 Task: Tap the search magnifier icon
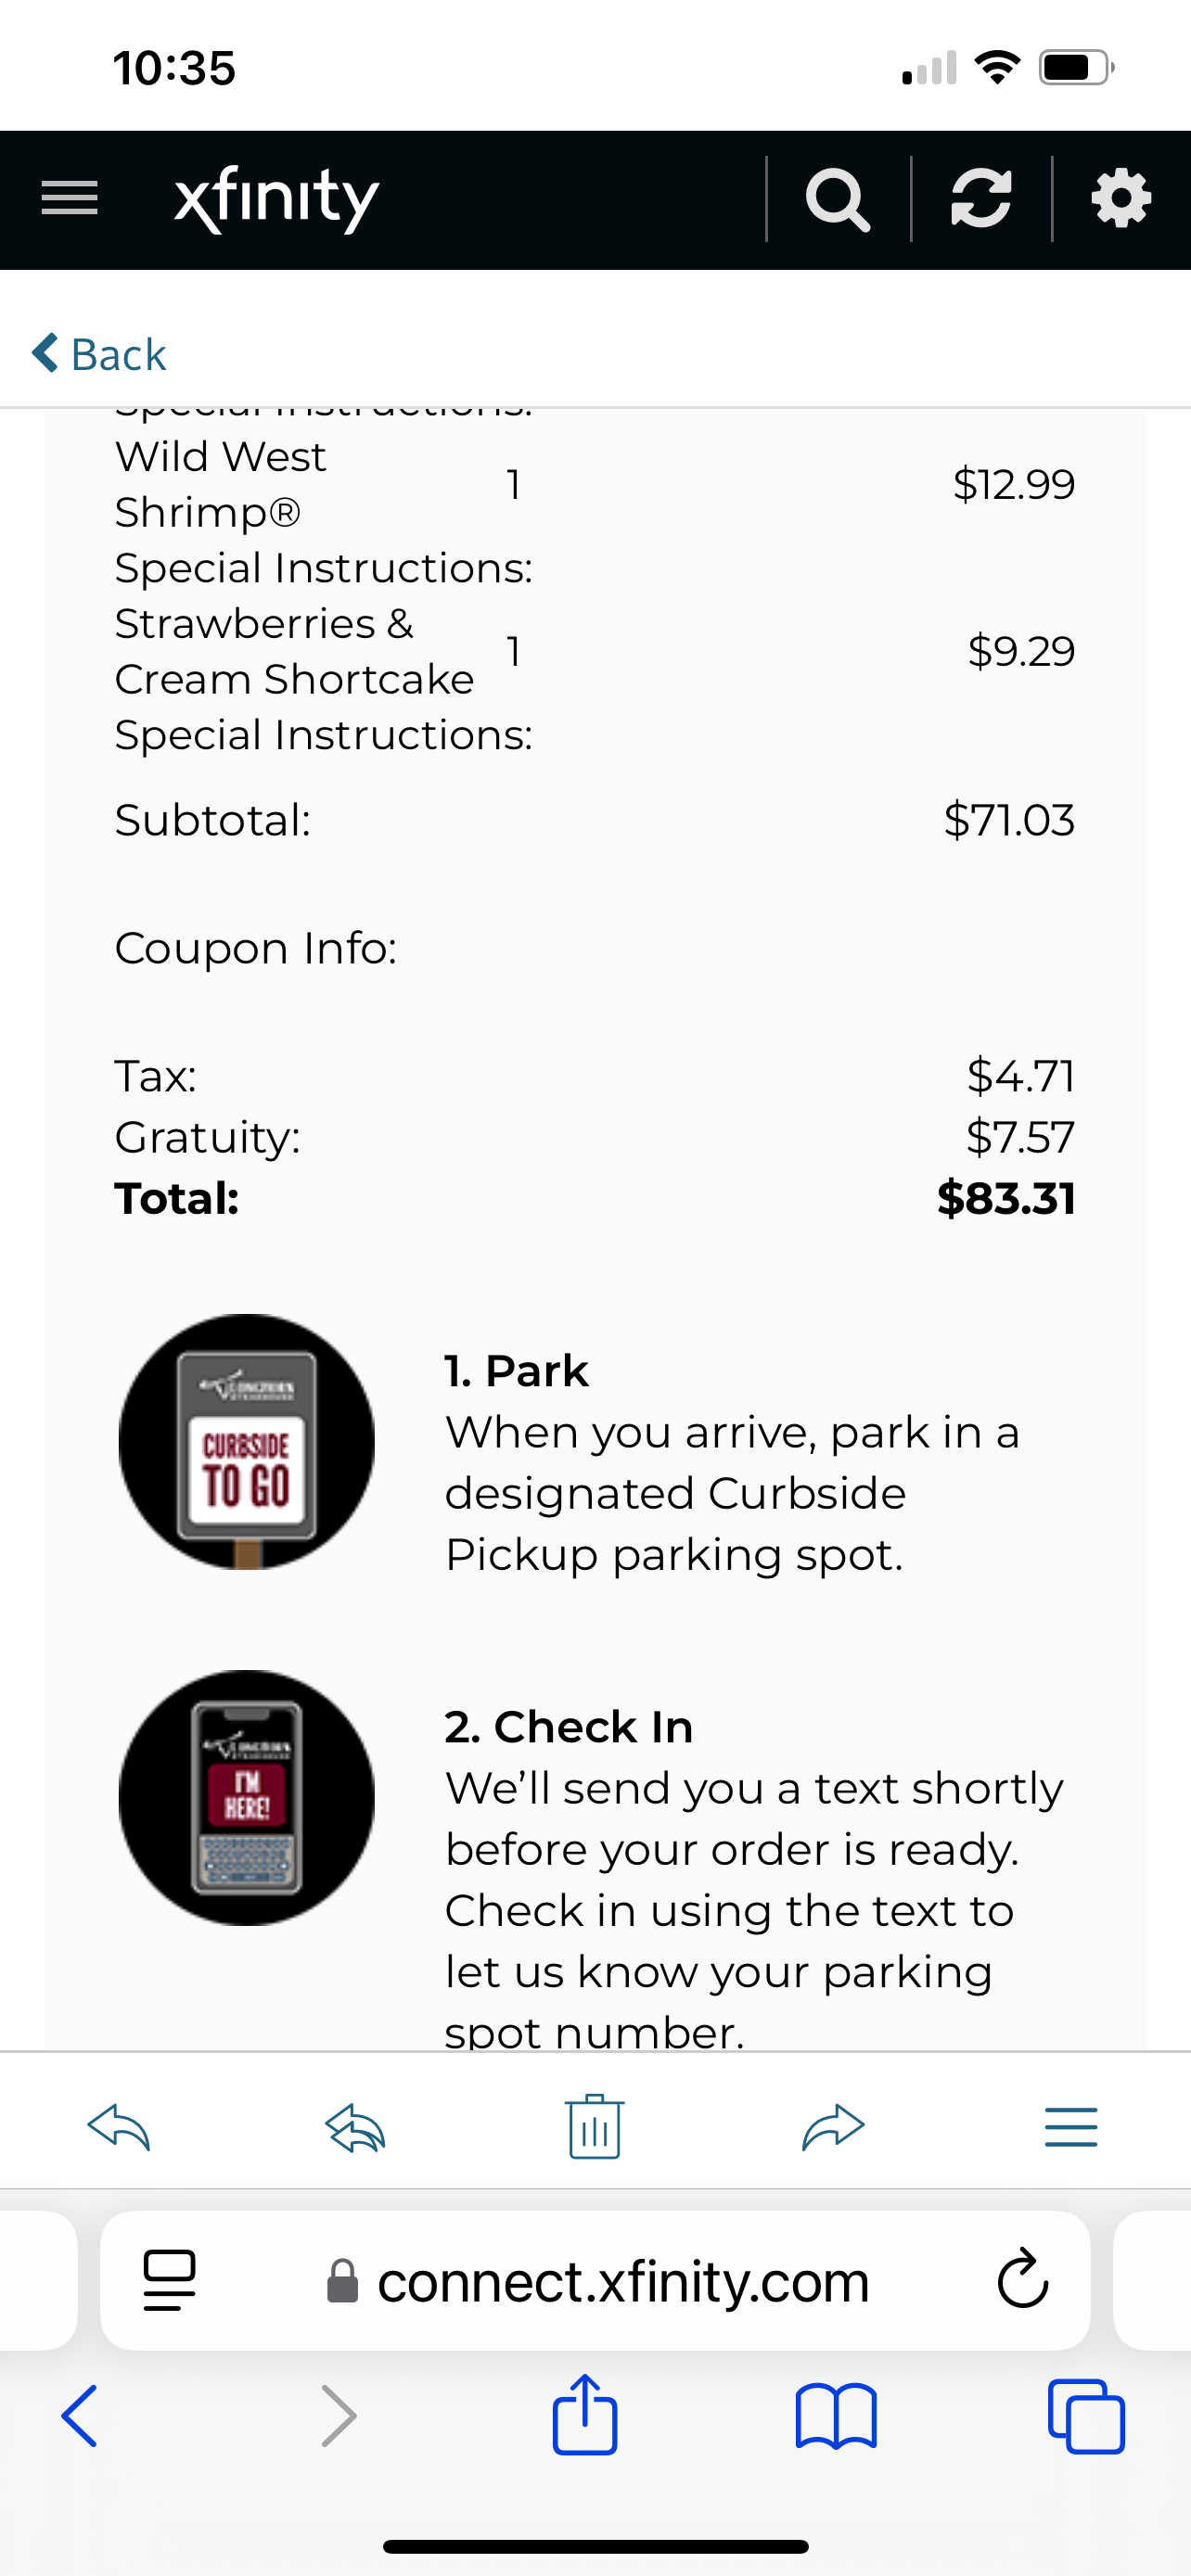(x=838, y=199)
